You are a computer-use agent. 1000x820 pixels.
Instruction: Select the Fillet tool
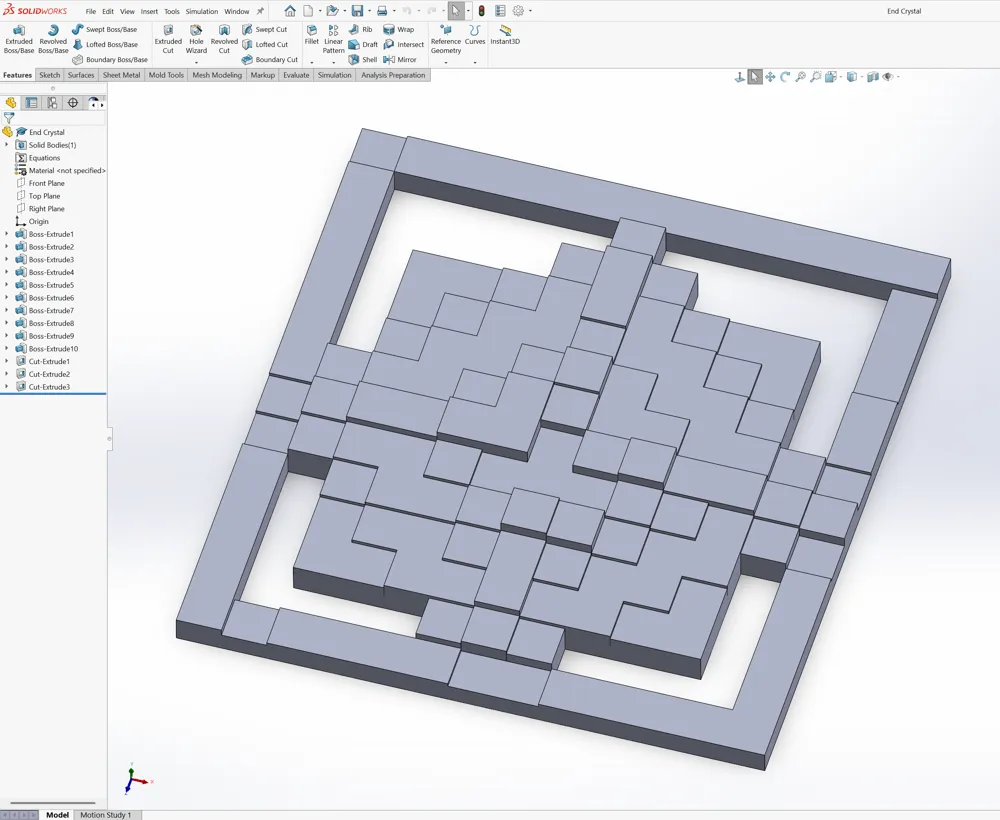click(x=311, y=35)
